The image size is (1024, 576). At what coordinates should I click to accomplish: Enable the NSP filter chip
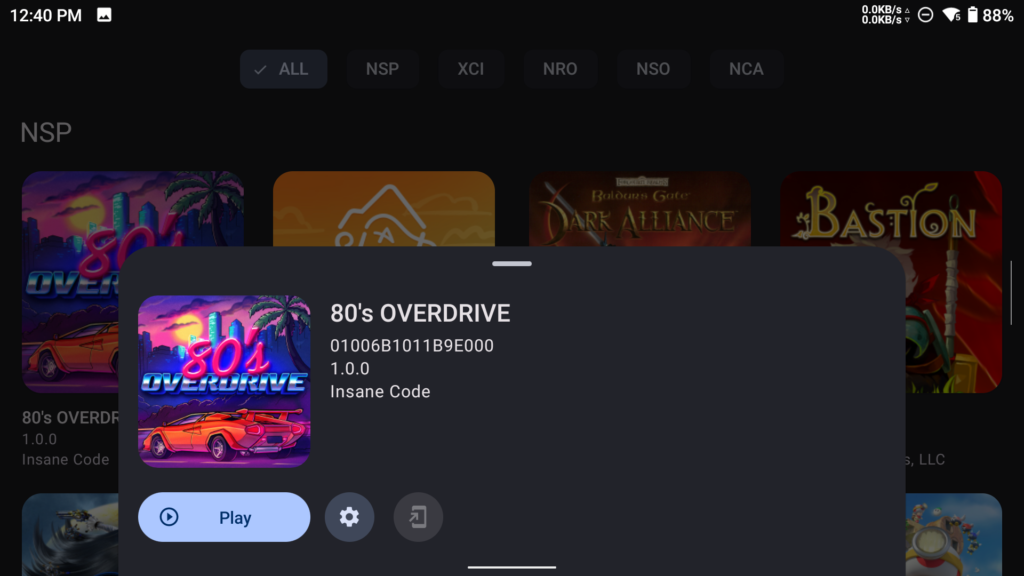click(382, 69)
